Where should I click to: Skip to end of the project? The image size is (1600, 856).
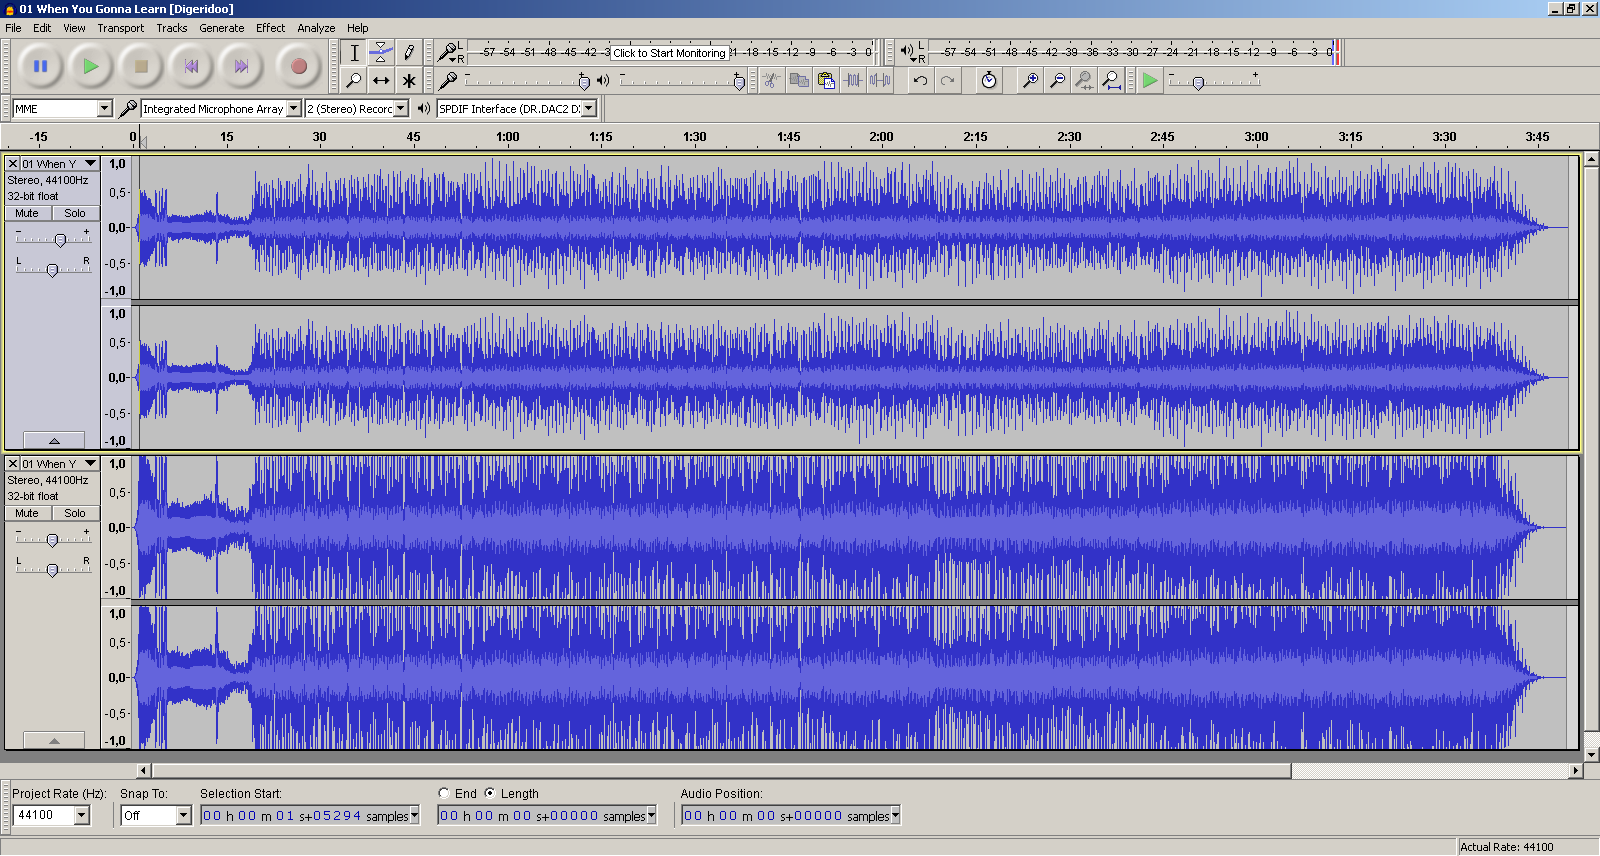pos(241,66)
